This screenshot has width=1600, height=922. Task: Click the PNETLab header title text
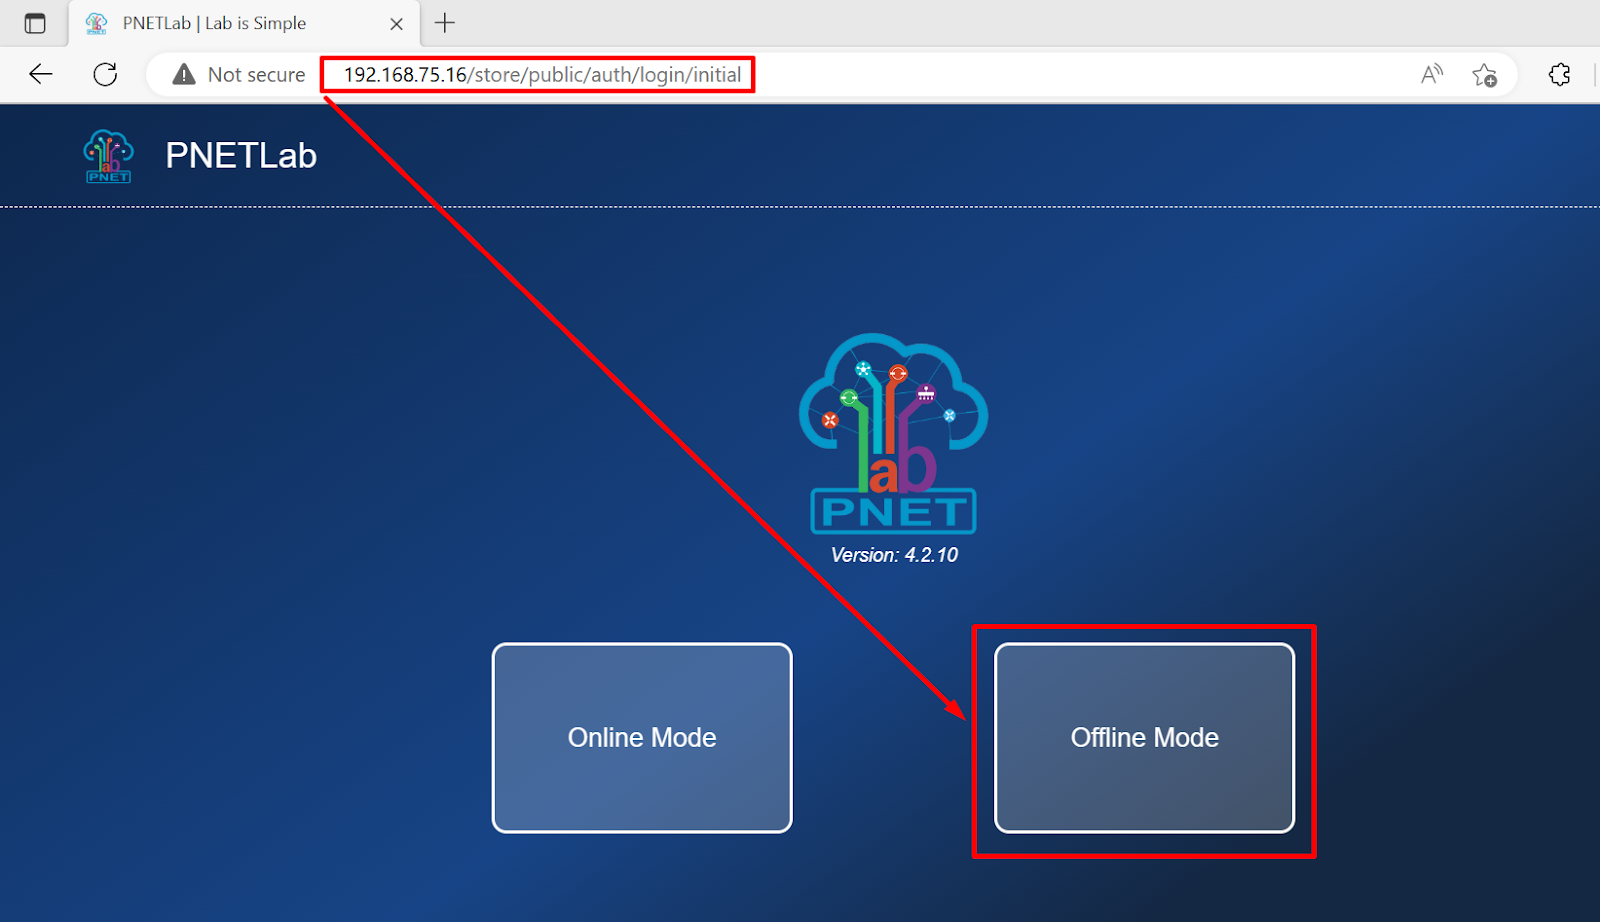point(241,156)
